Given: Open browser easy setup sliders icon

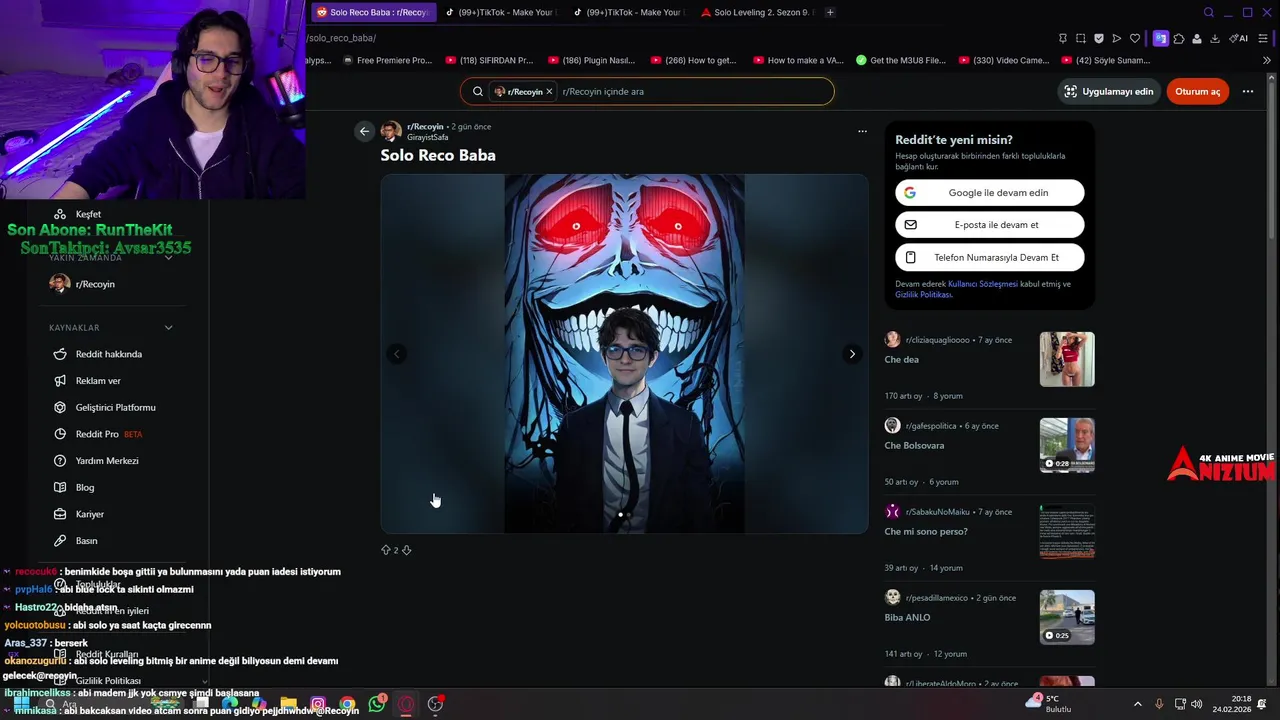Looking at the screenshot, I should pyautogui.click(x=1264, y=38).
